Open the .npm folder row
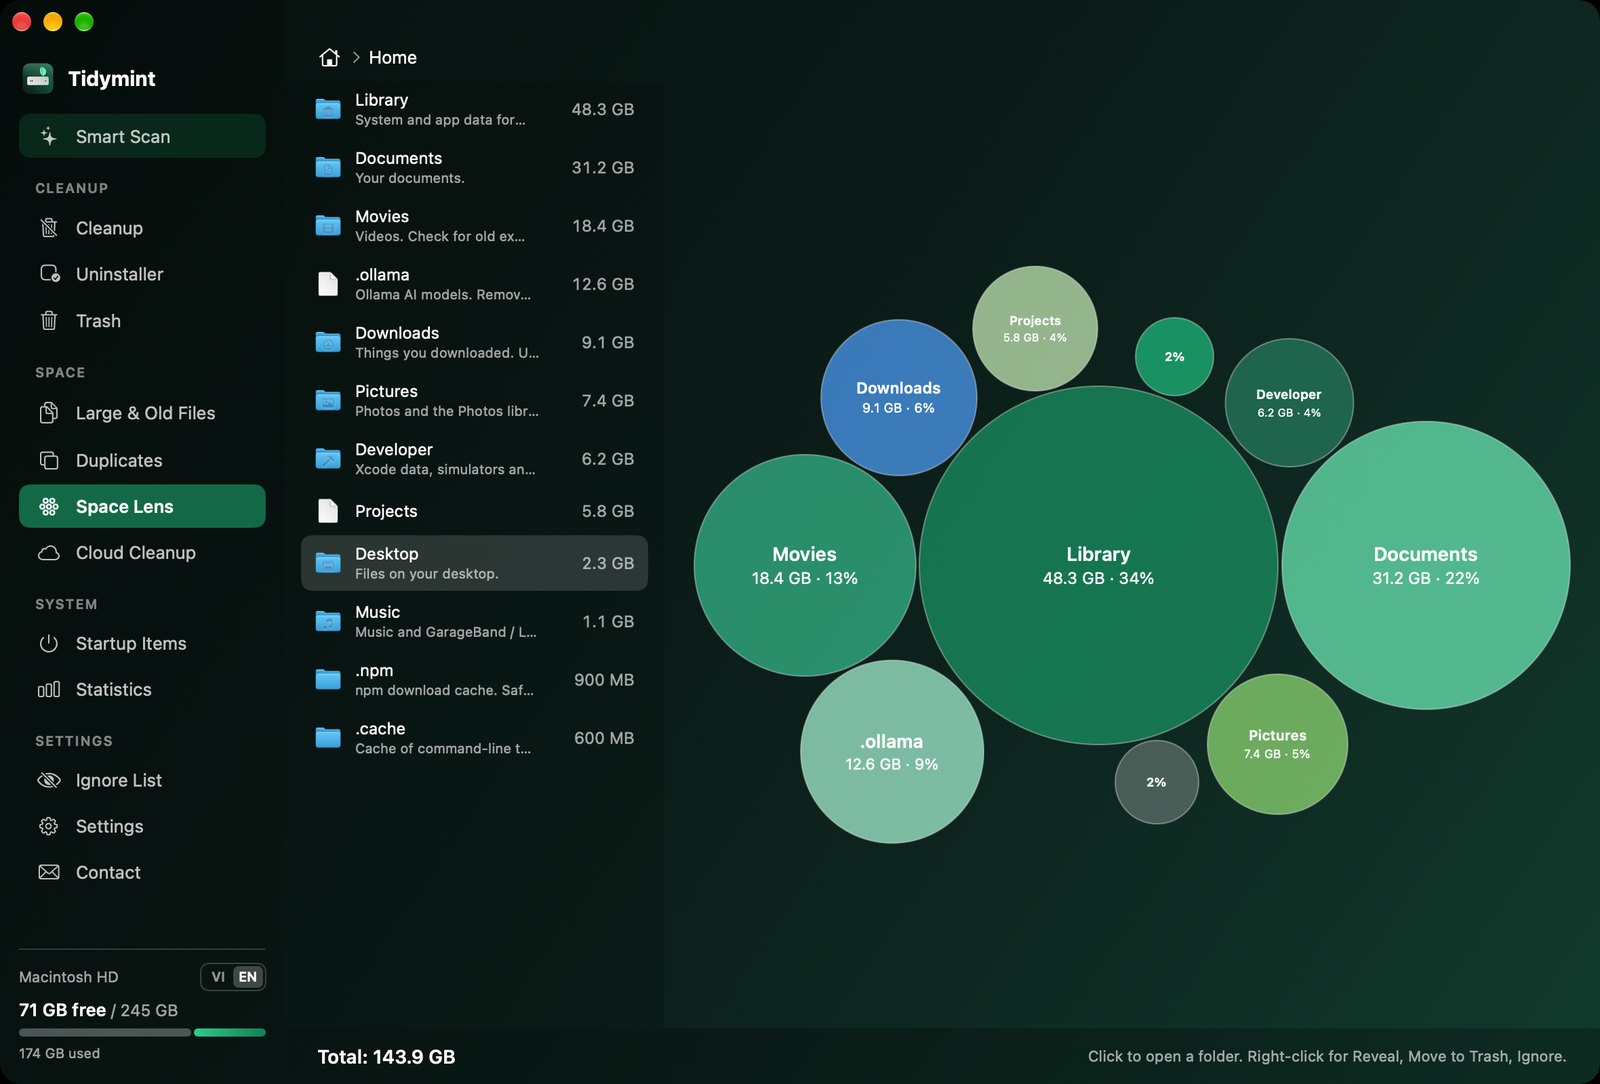The width and height of the screenshot is (1600, 1084). point(474,680)
